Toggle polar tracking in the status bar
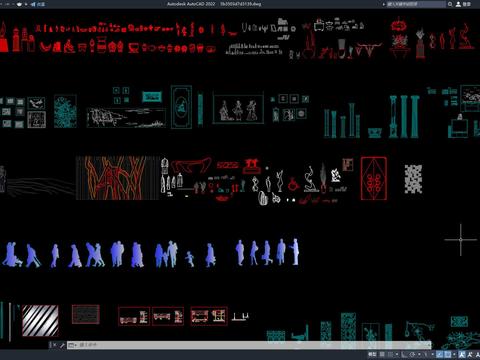The image size is (480, 360). point(412,354)
